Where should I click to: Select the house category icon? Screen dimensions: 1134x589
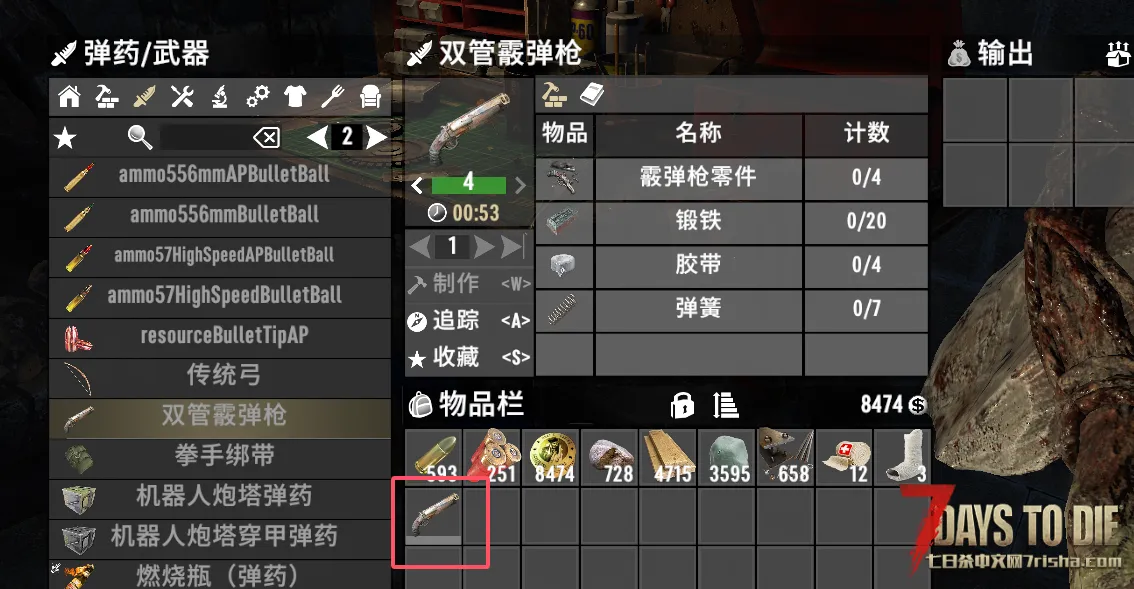click(x=69, y=97)
